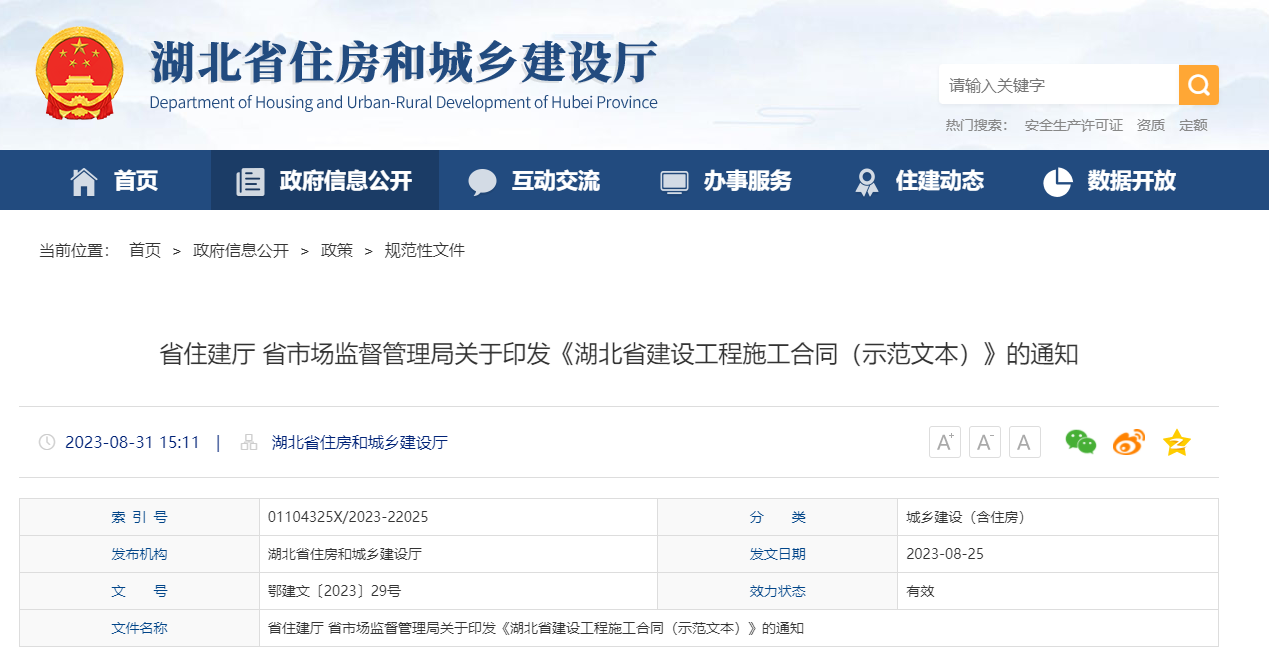The image size is (1269, 663).
Task: Click the 文号 label cell
Action: click(139, 591)
